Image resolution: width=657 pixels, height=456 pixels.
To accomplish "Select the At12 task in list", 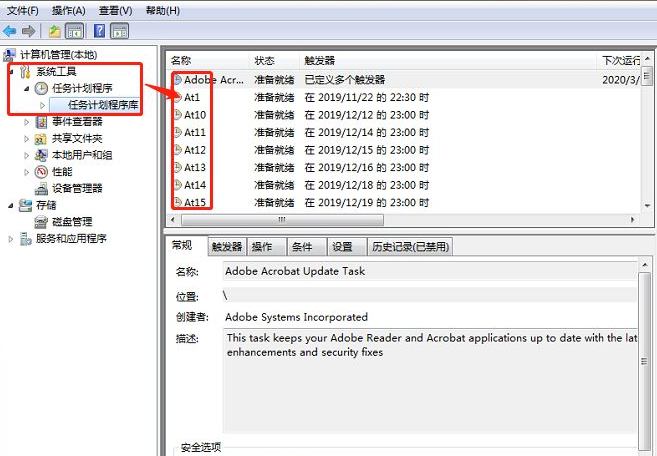I will click(195, 150).
